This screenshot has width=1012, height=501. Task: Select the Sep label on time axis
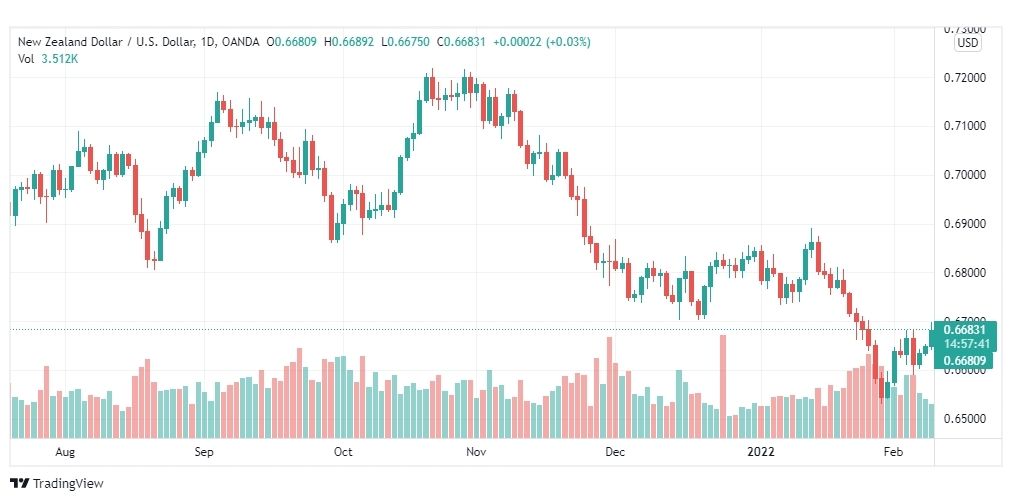[204, 452]
